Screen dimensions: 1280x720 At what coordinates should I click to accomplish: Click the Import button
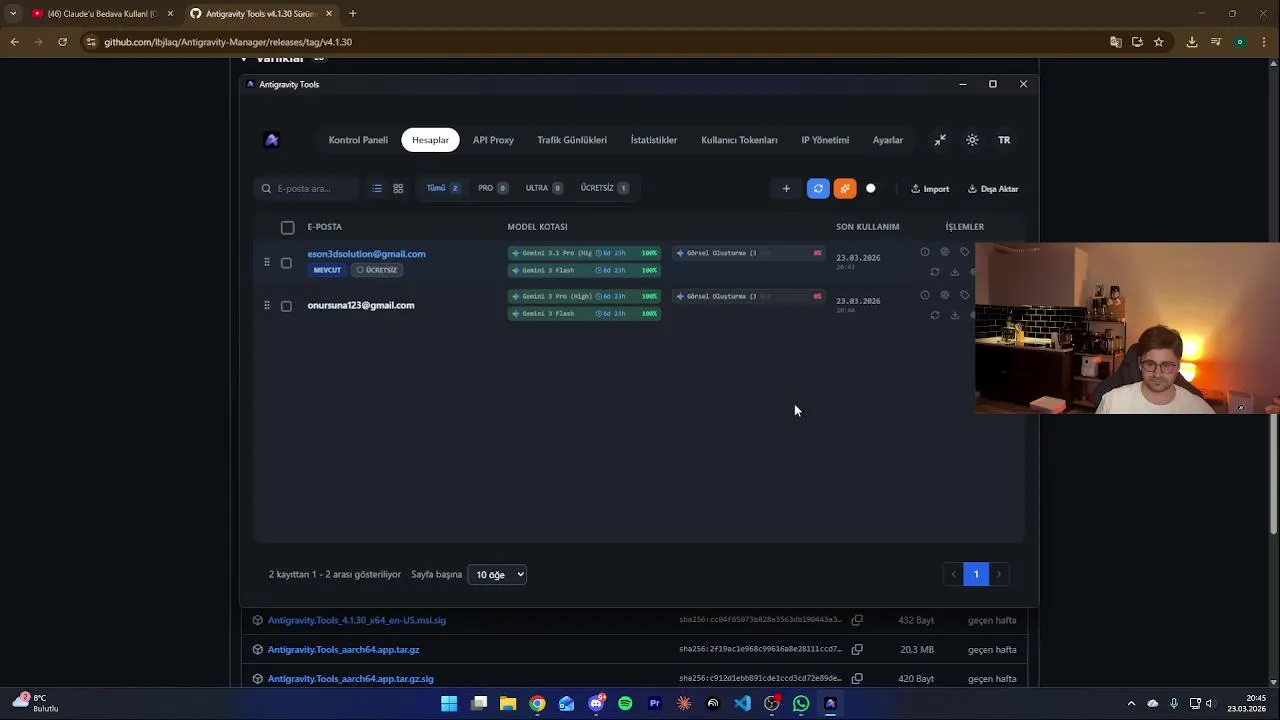point(930,189)
